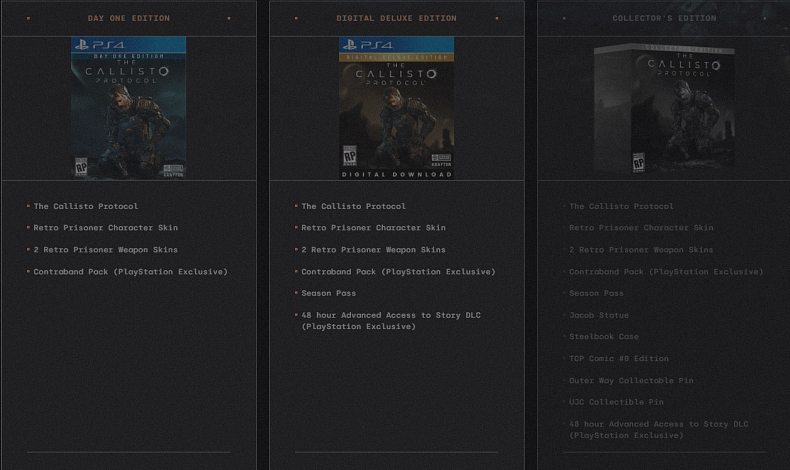Select the Collector's Edition header
The image size is (790, 470).
tap(664, 18)
